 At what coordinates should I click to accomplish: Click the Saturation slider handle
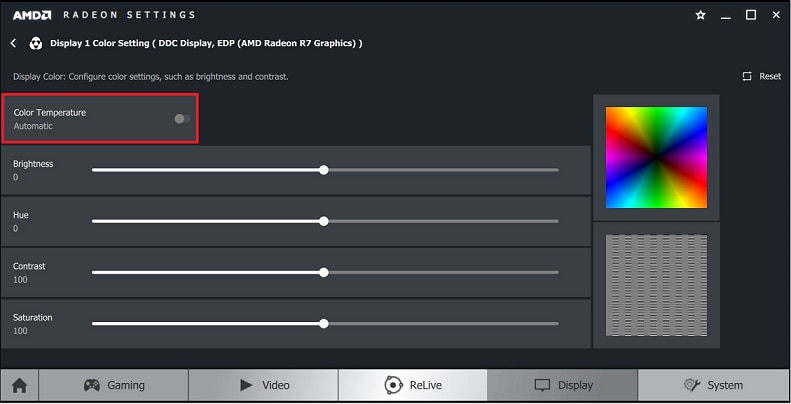pyautogui.click(x=324, y=324)
